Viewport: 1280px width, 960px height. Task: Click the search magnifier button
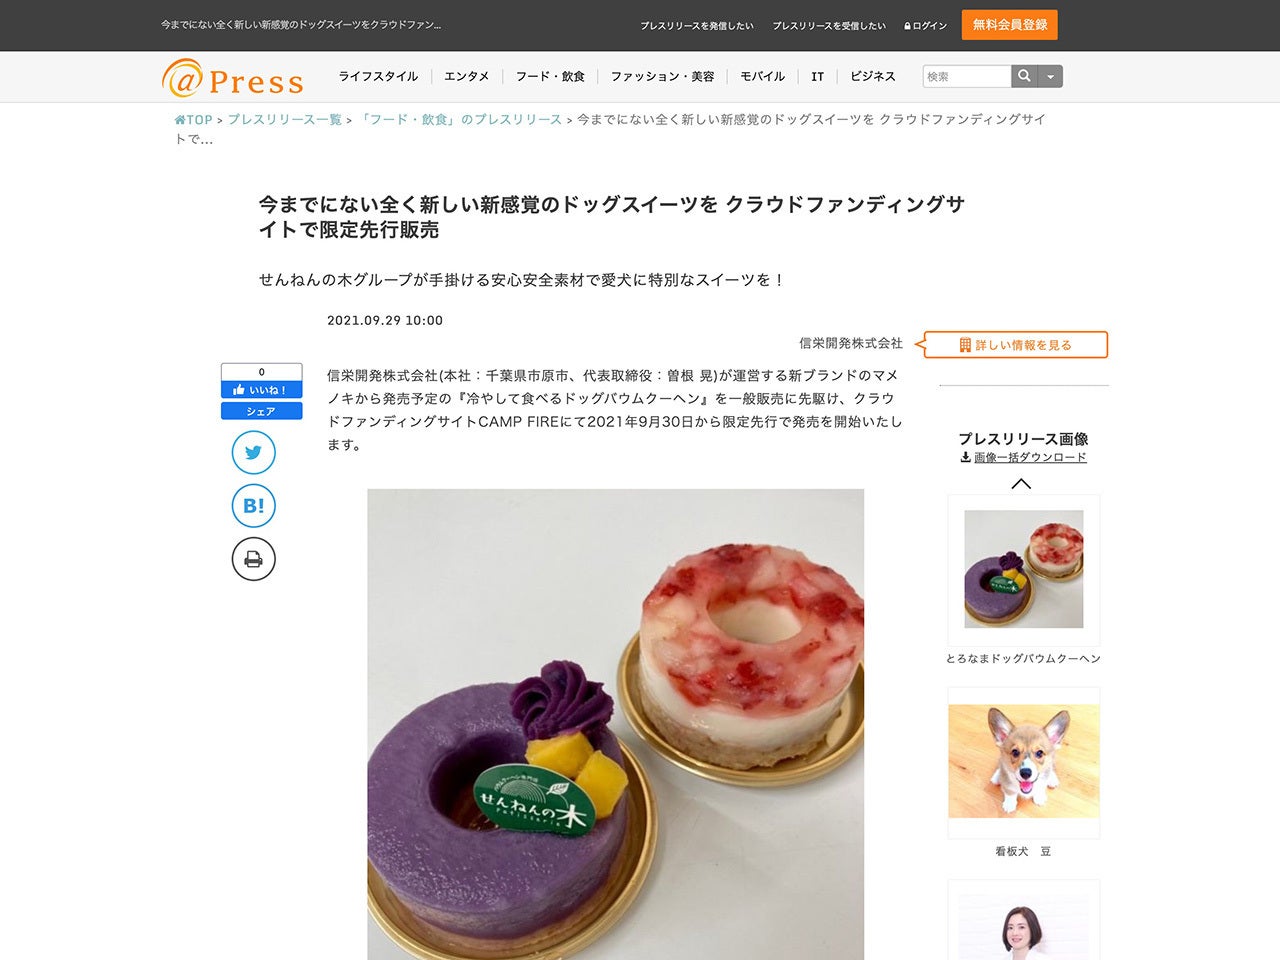[1024, 76]
